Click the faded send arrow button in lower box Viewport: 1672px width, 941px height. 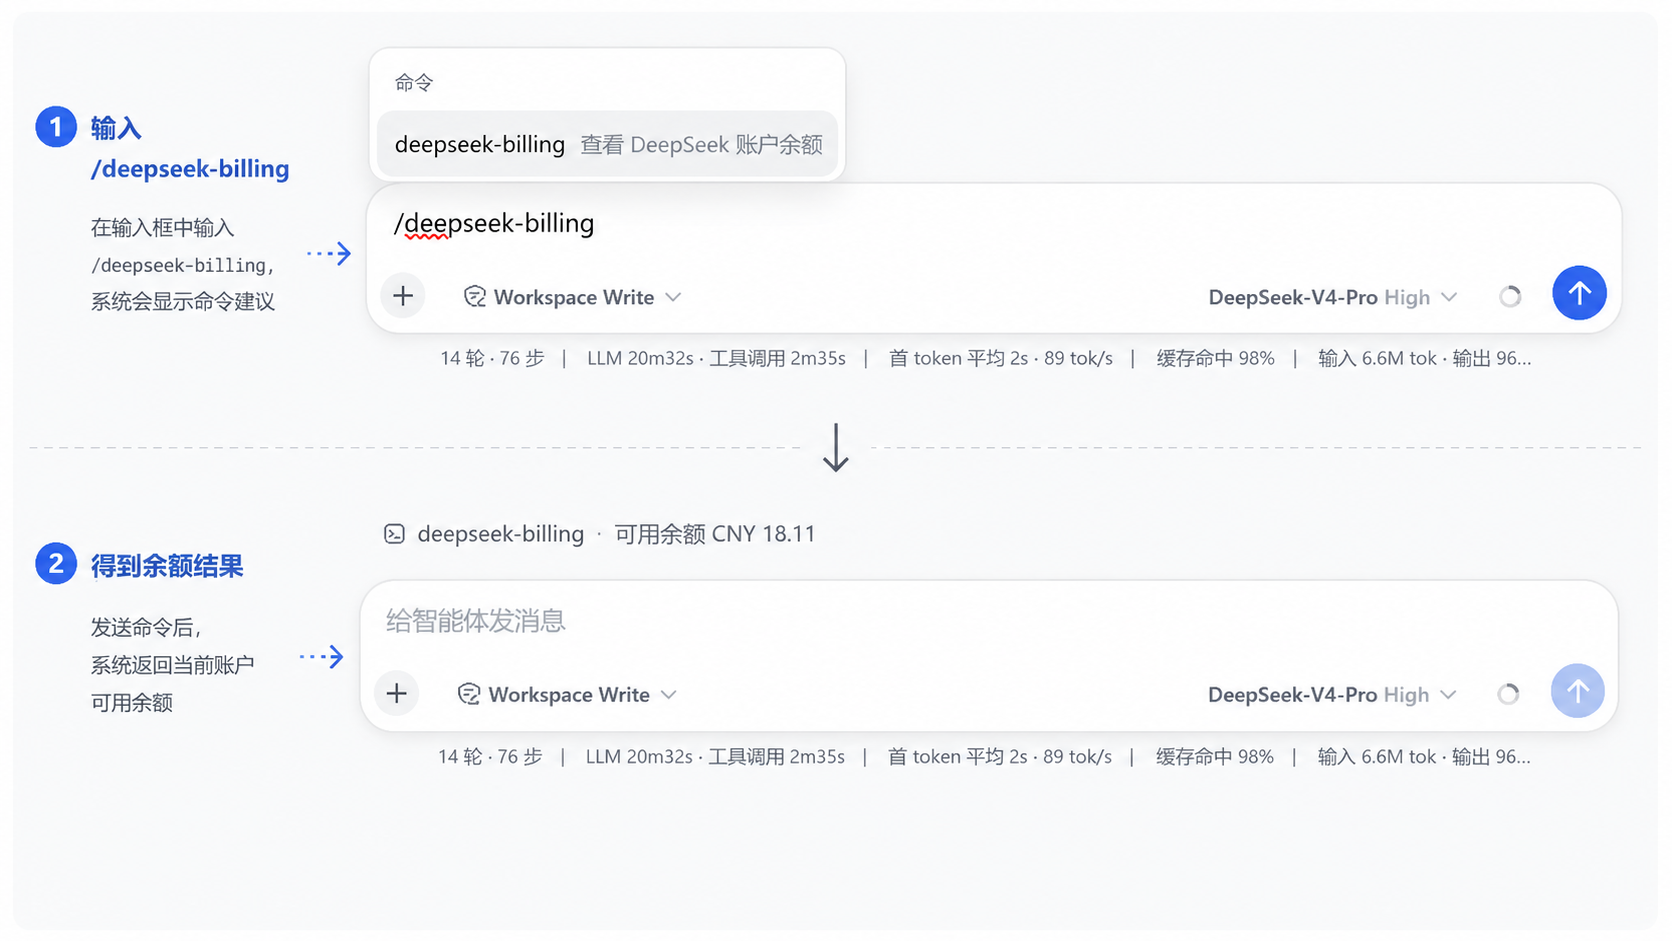coord(1578,691)
